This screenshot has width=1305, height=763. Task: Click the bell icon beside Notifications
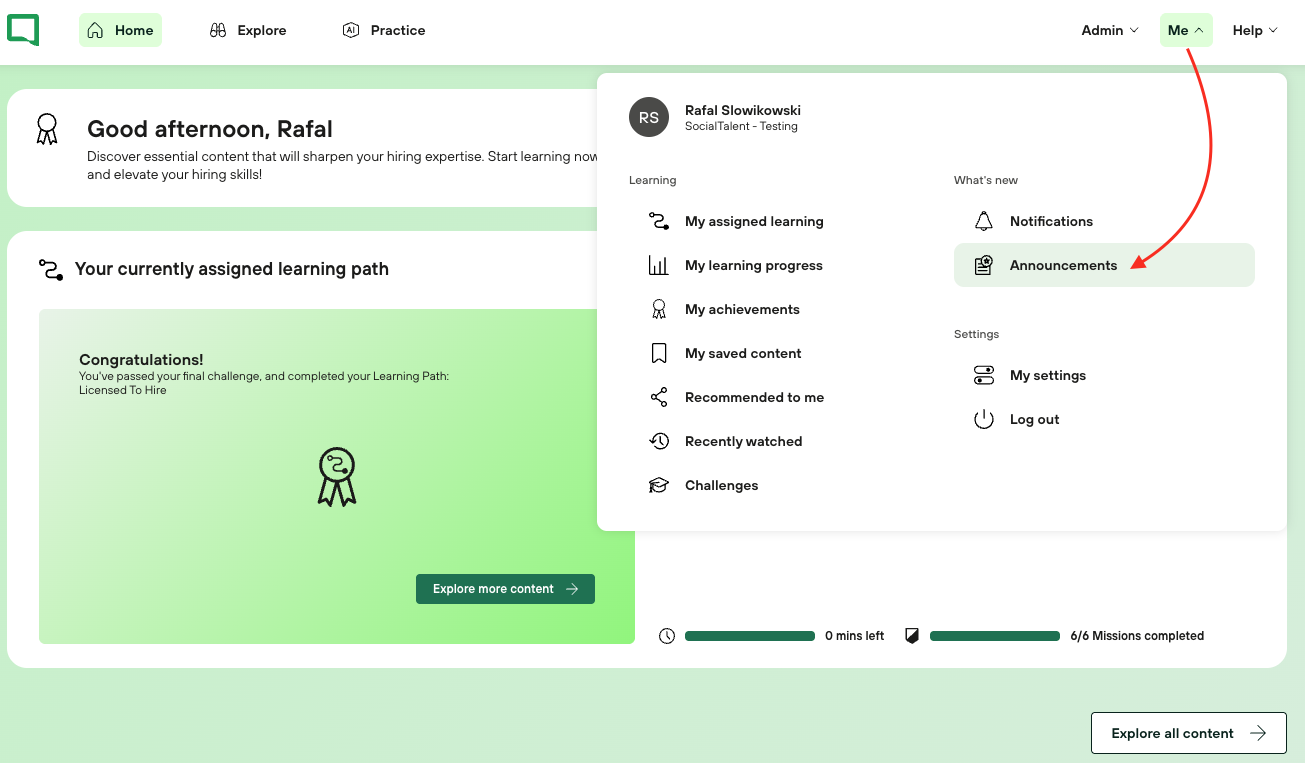point(984,221)
